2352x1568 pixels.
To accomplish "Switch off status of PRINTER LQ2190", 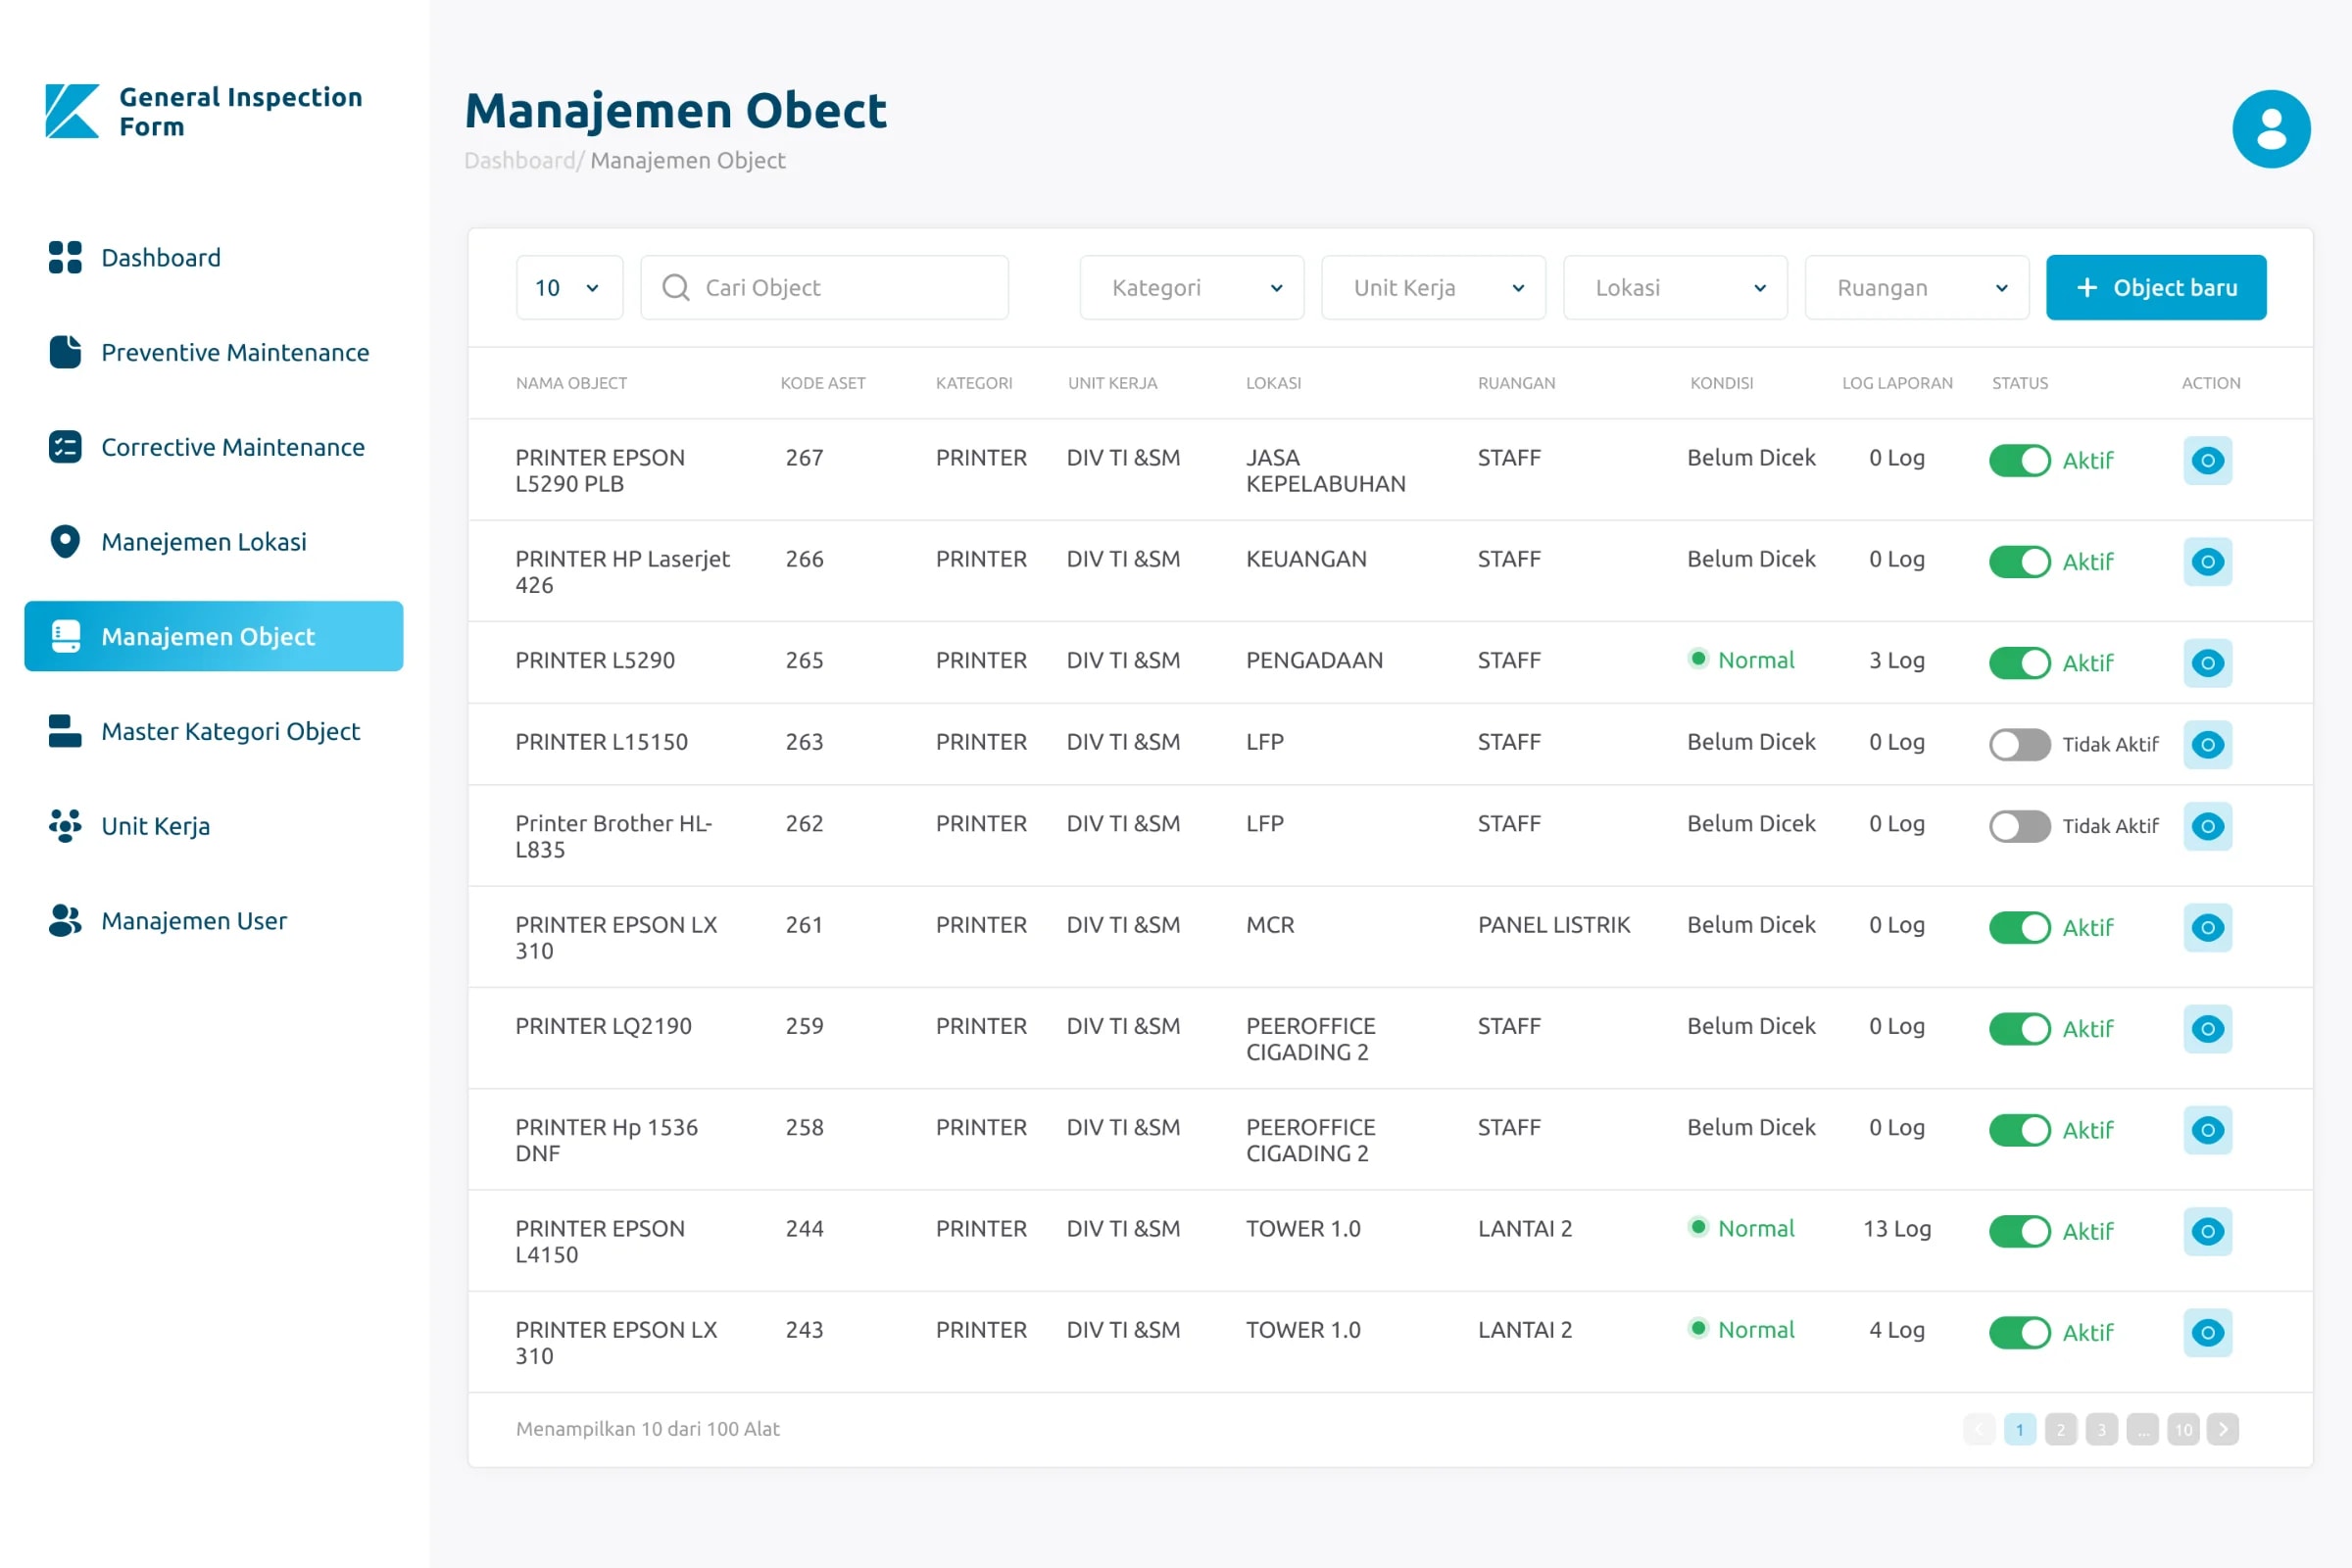I will coord(2019,1028).
